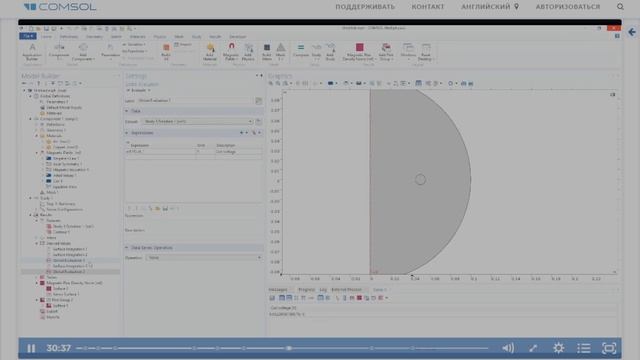Click the Add Material ribbon icon
The width and height of the screenshot is (640, 360).
210,52
